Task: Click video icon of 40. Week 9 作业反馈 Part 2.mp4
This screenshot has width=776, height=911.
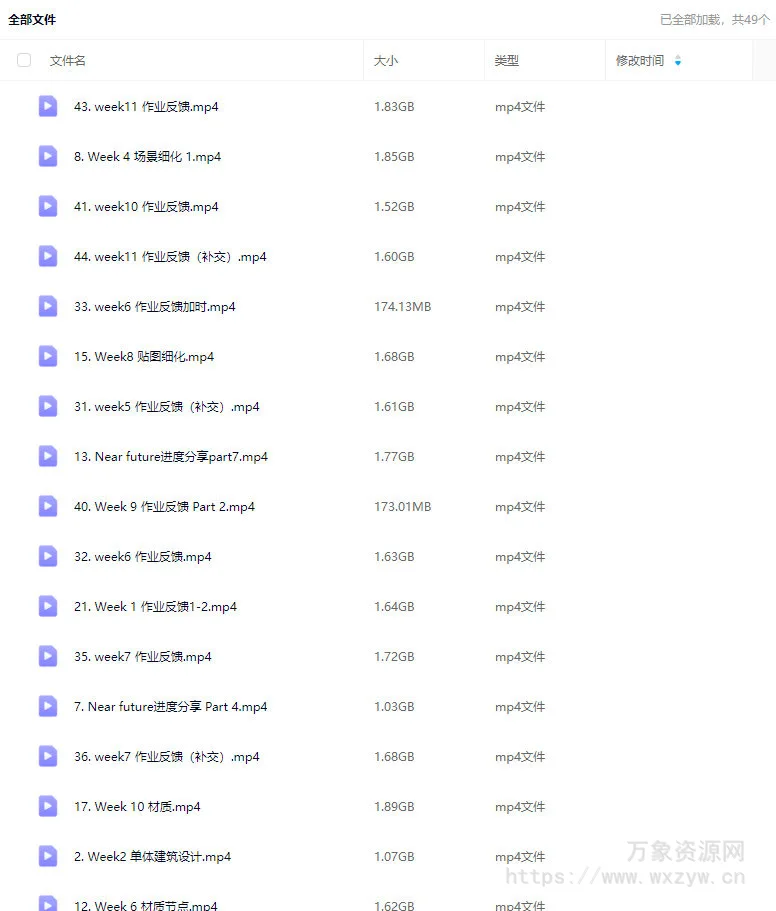Action: point(48,506)
